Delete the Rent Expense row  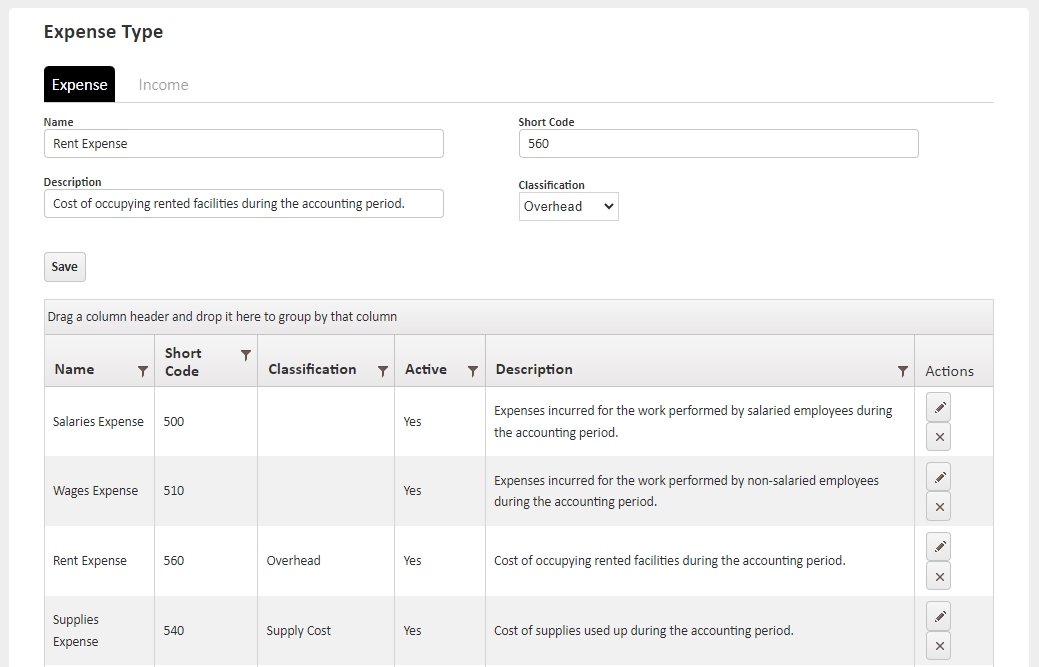click(x=938, y=577)
